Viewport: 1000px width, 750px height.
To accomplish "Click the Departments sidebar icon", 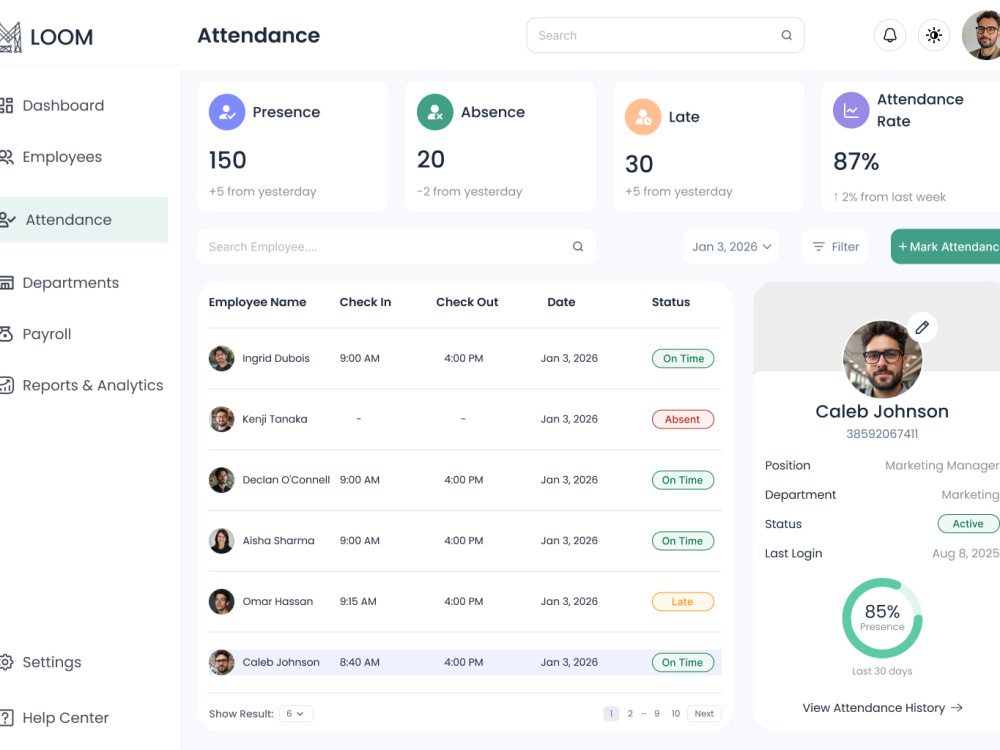I will tap(6, 283).
